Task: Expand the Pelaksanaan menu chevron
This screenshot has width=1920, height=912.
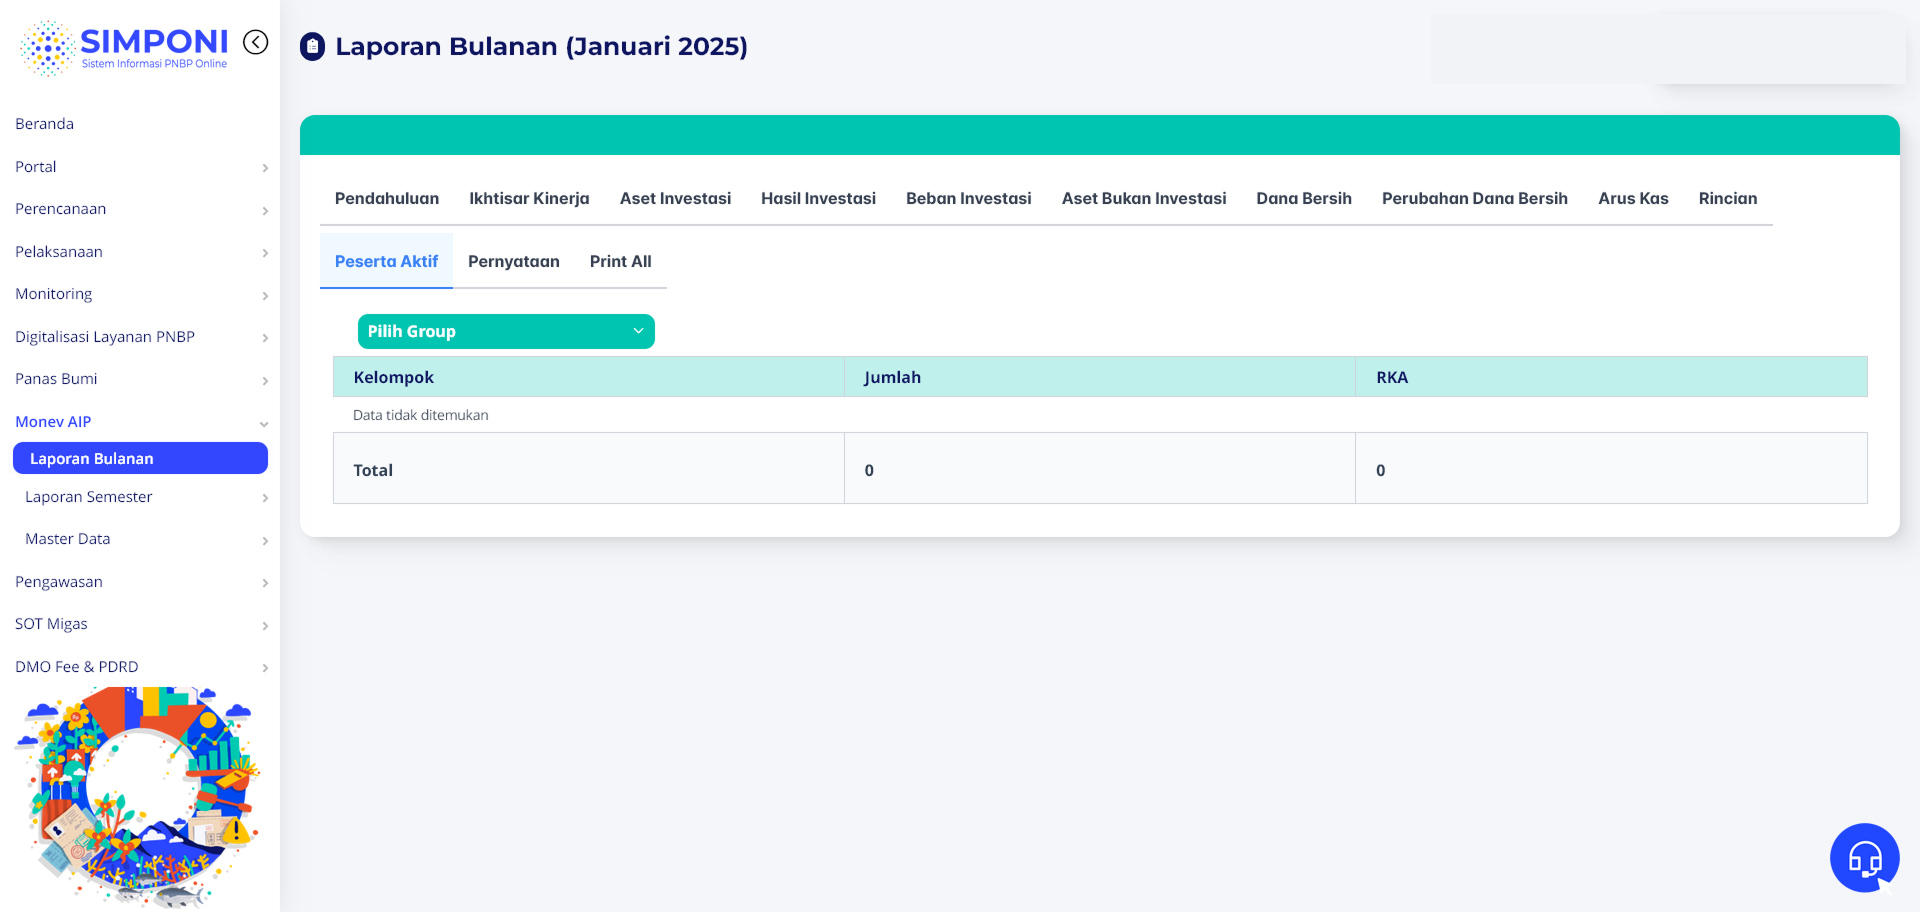Action: 265,253
